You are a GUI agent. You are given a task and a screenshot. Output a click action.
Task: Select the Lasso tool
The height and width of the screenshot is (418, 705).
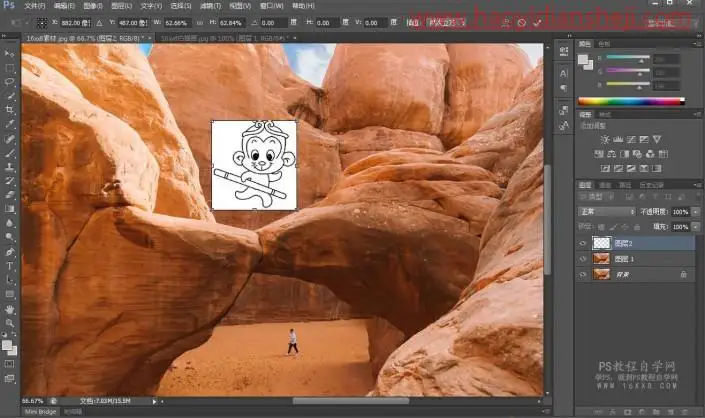point(9,82)
